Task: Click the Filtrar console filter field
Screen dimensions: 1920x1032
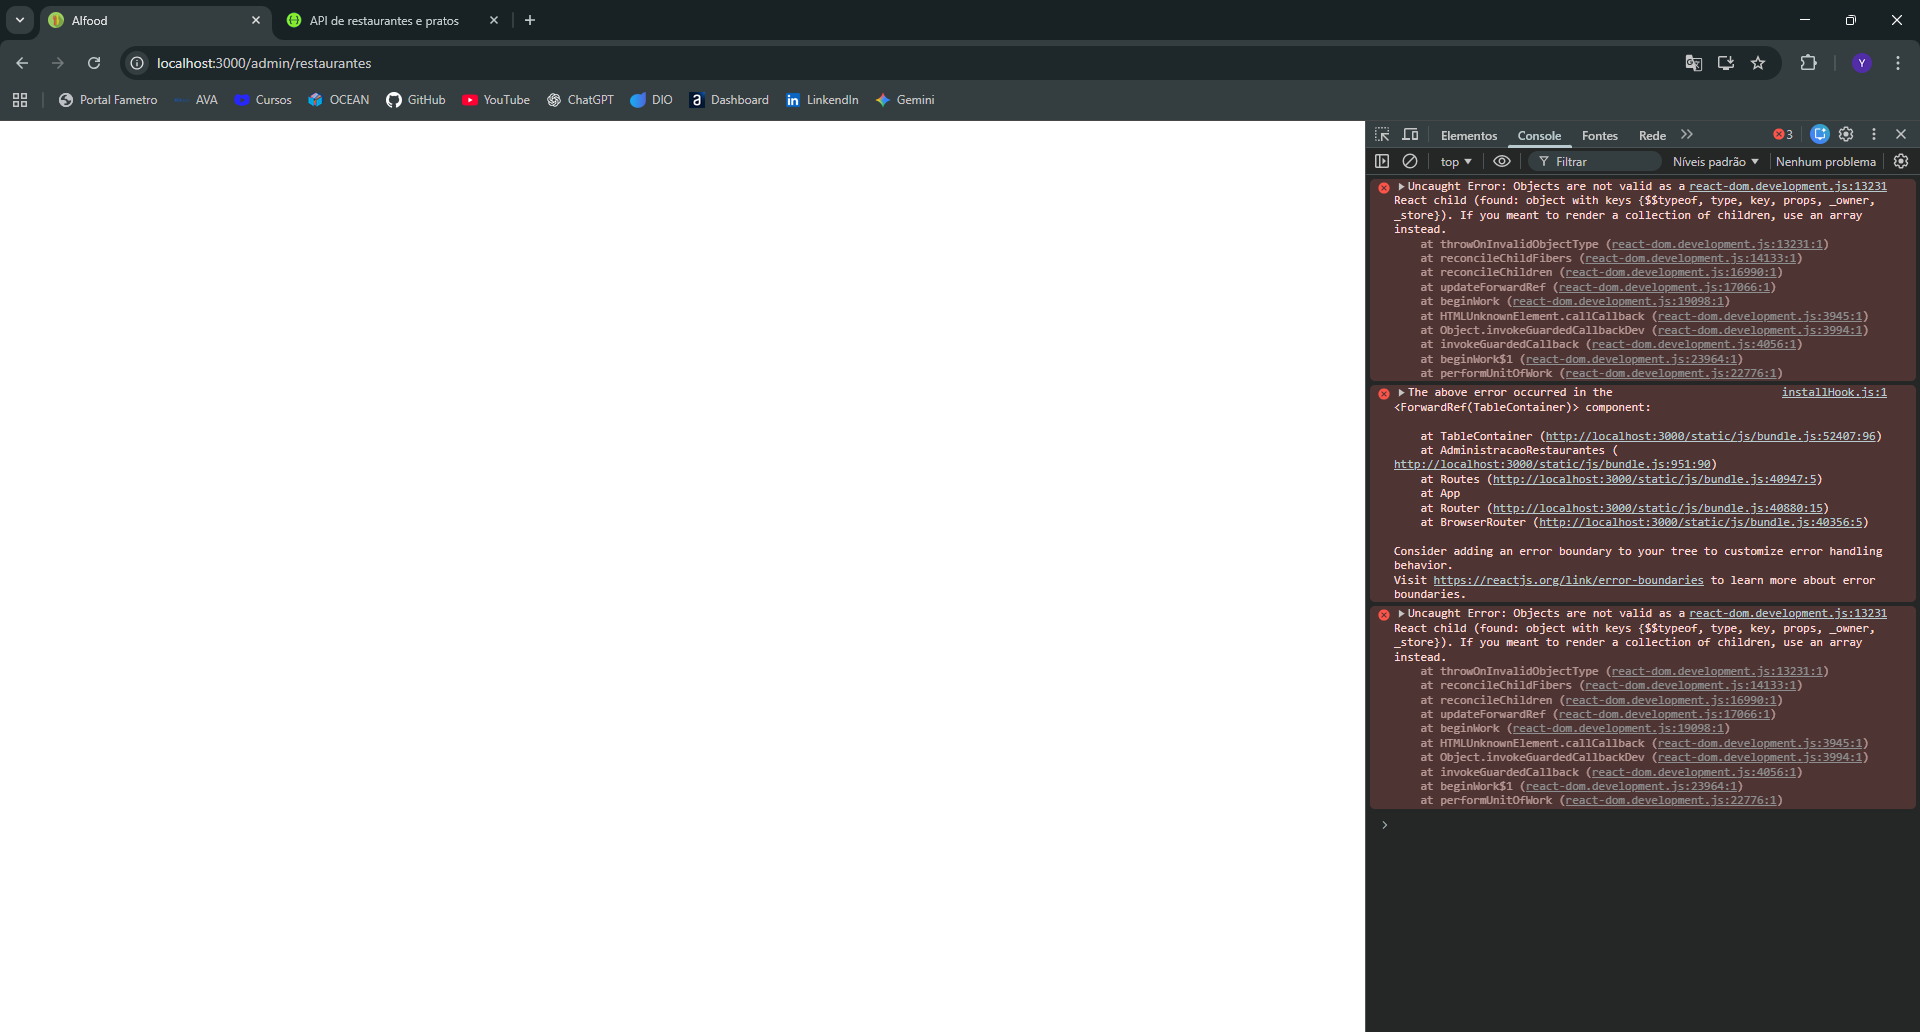Action: click(1597, 162)
